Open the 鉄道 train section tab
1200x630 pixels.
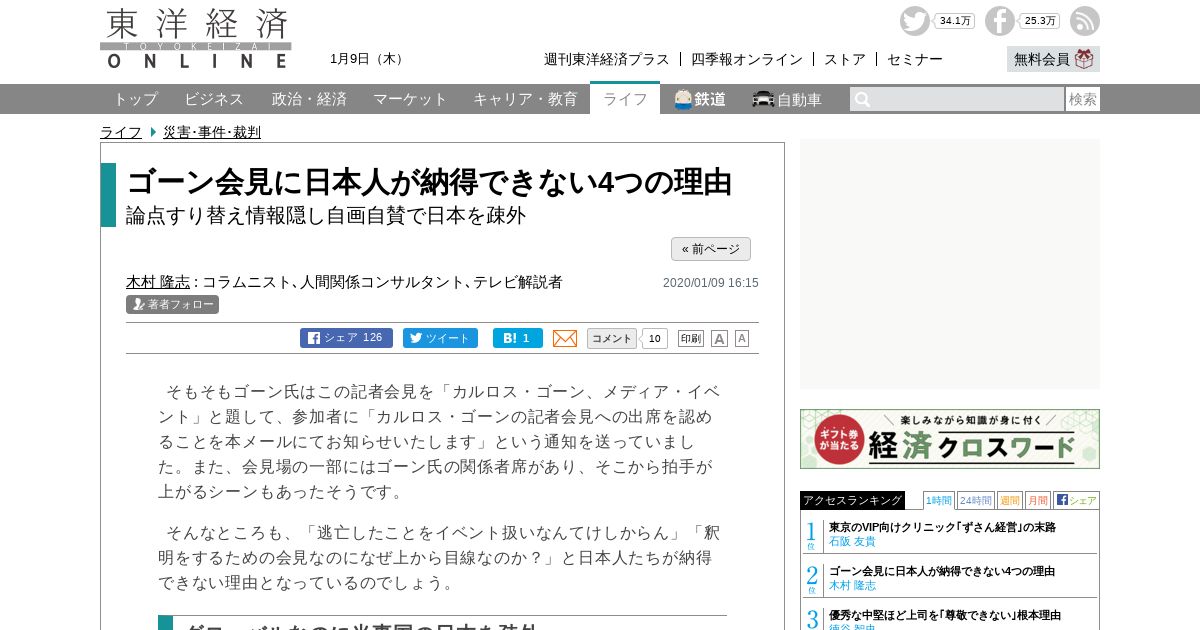(700, 99)
